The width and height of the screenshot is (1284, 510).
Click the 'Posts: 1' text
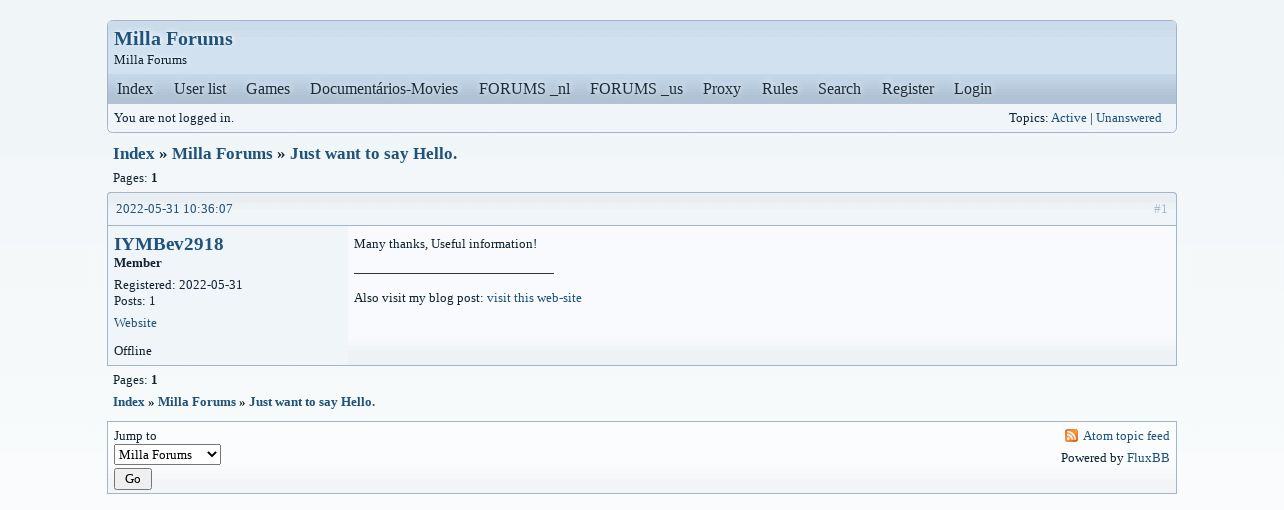[x=135, y=301]
